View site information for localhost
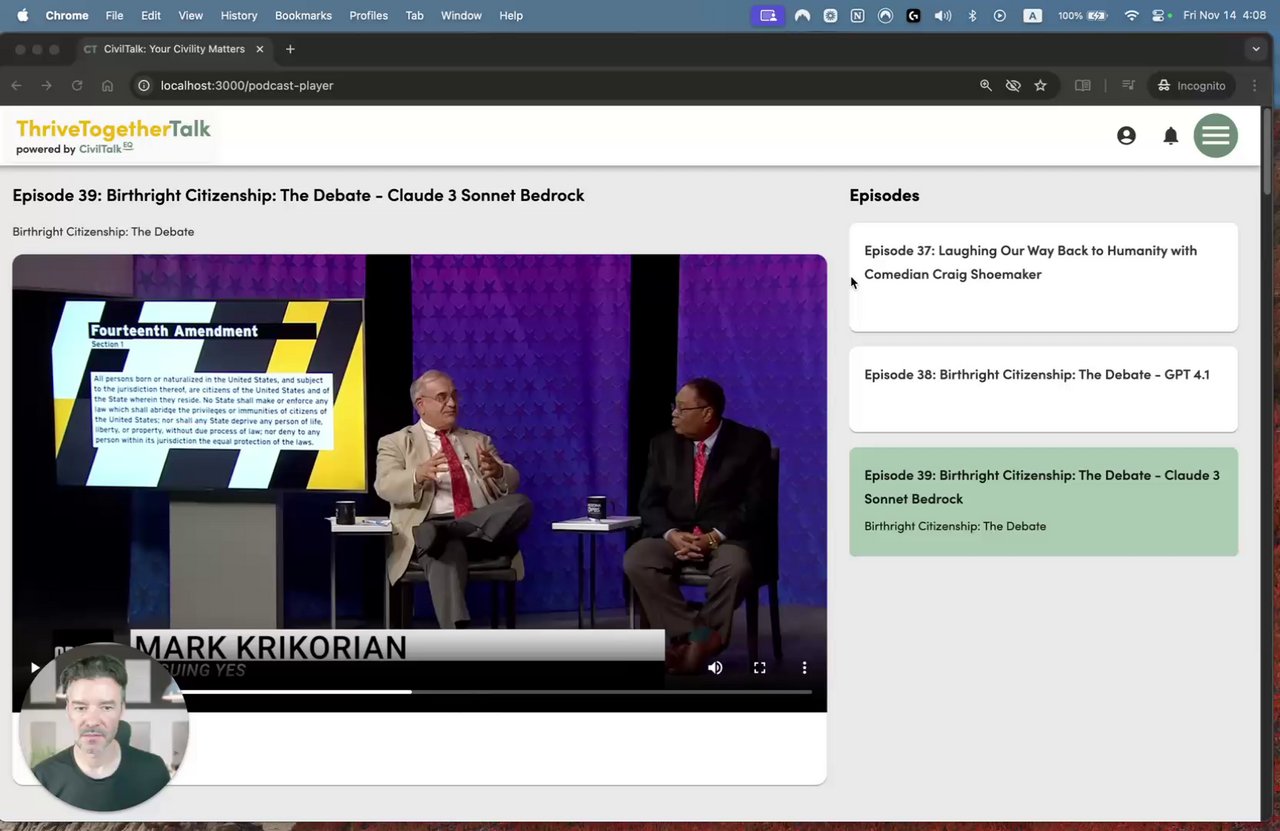 pos(143,86)
